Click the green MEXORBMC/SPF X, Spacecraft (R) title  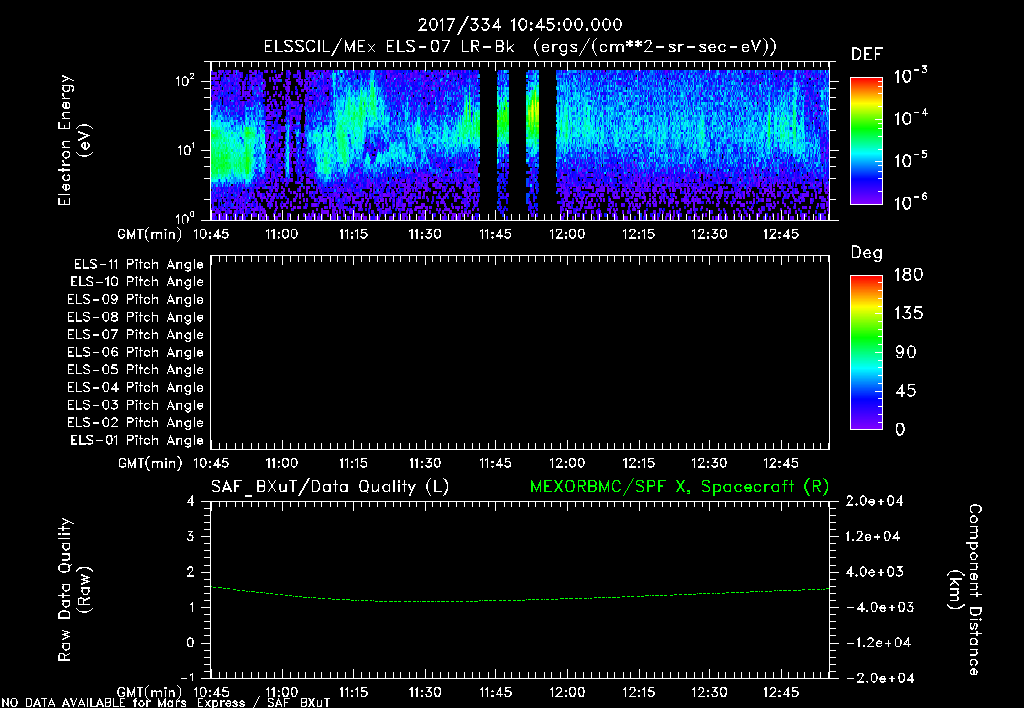coord(679,487)
